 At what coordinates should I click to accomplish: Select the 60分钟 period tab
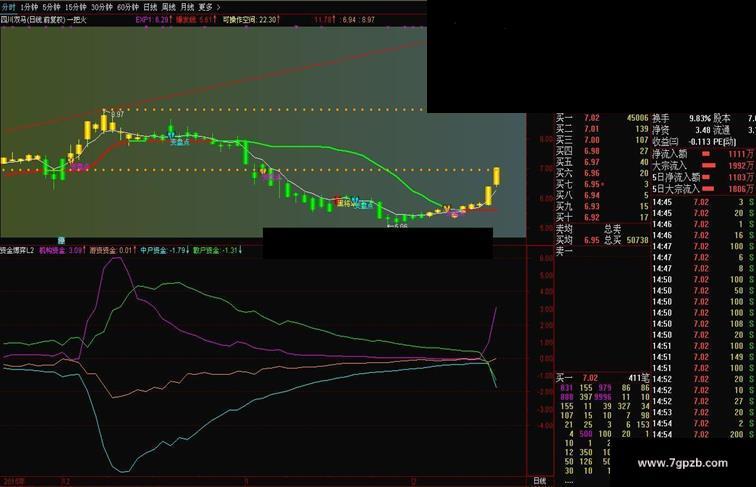point(128,7)
